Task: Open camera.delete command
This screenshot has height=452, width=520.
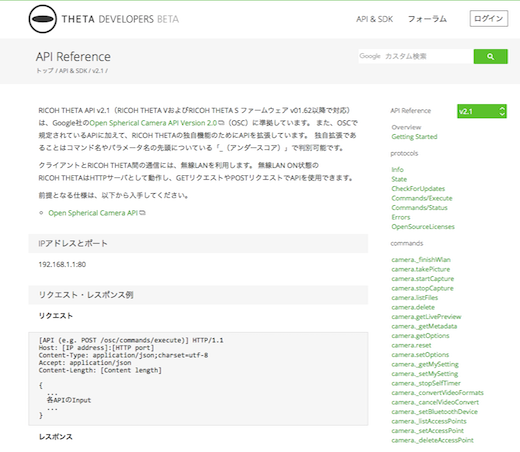Action: click(413, 307)
